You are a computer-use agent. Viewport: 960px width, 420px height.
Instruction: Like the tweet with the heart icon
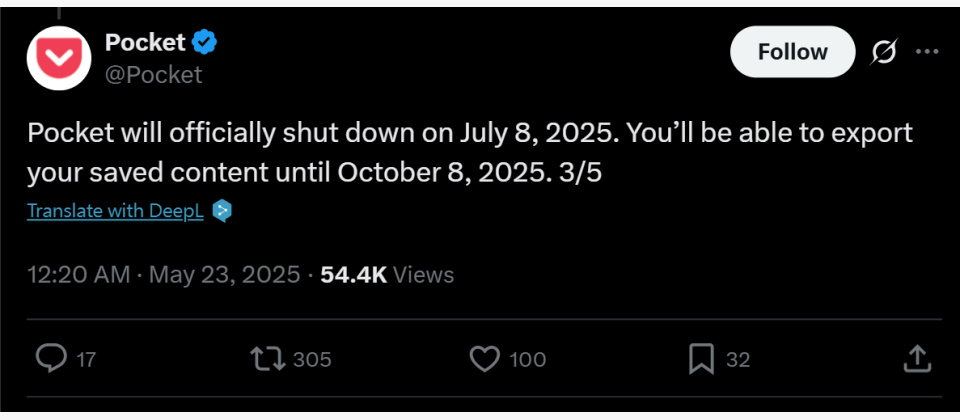click(484, 359)
